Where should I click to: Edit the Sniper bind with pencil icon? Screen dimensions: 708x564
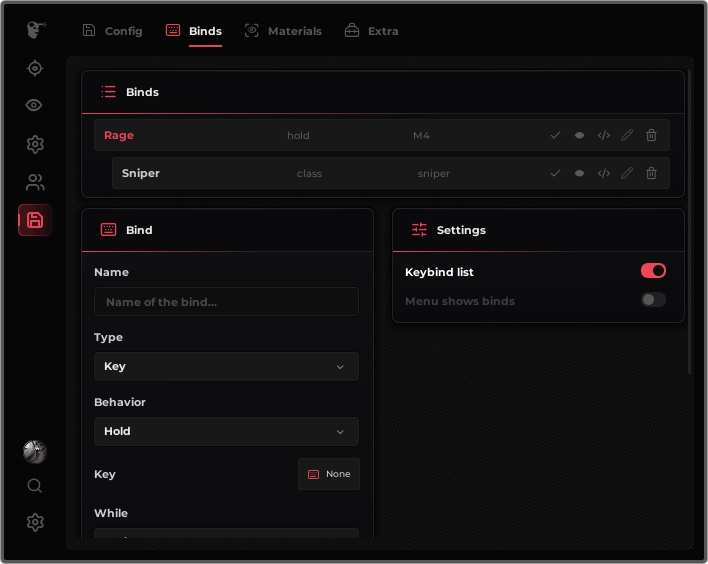627,173
